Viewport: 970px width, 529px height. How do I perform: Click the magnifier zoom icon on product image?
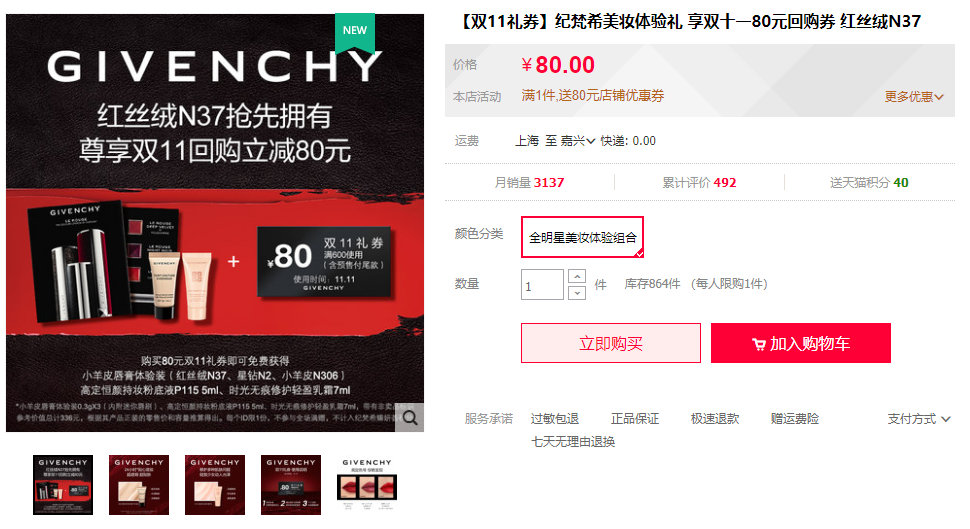[410, 418]
